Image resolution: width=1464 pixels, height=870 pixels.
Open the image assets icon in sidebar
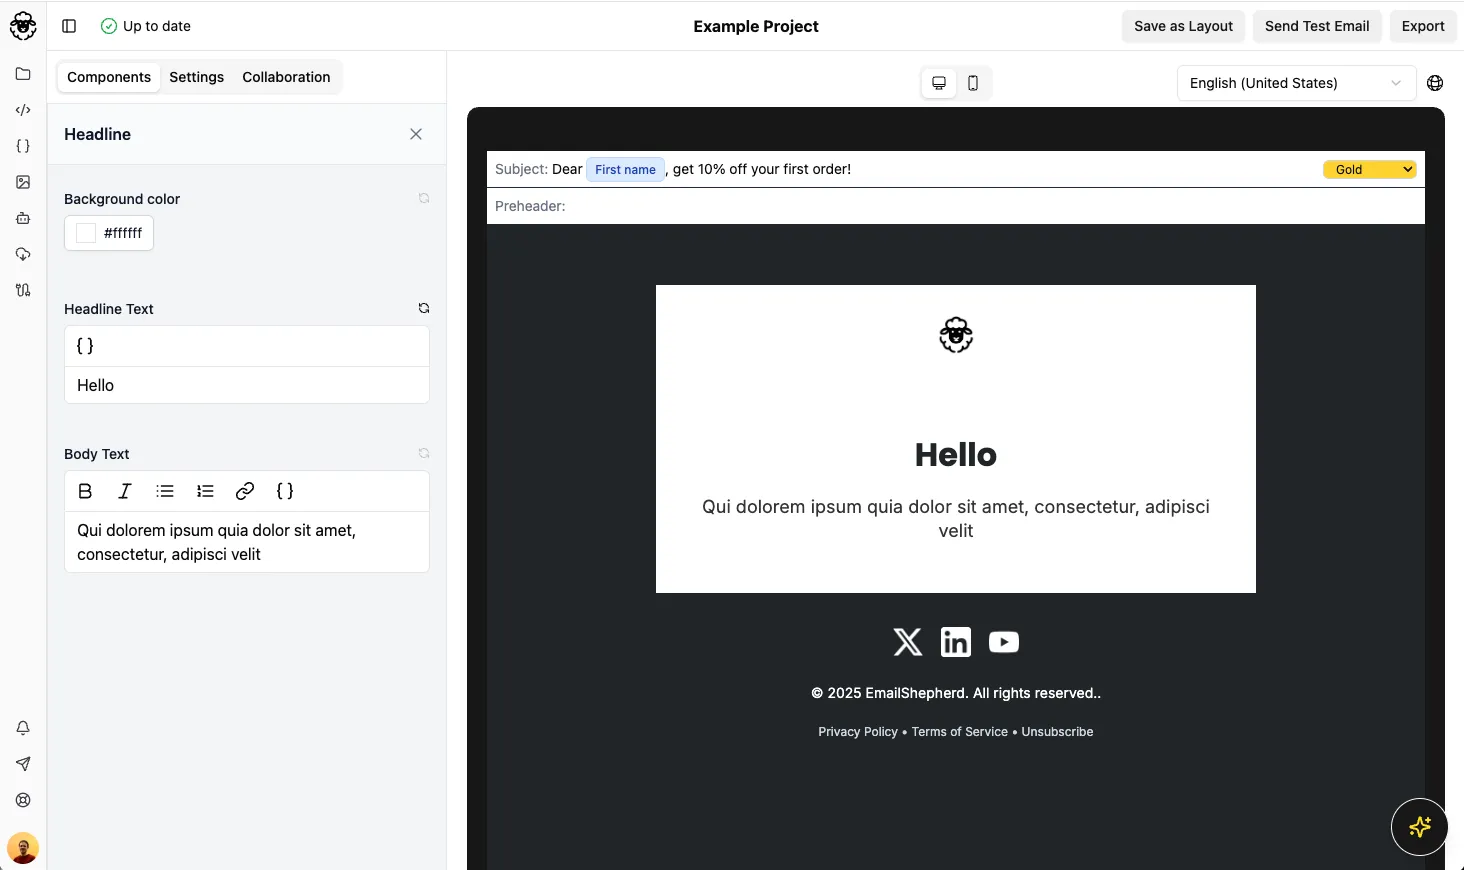(x=23, y=182)
